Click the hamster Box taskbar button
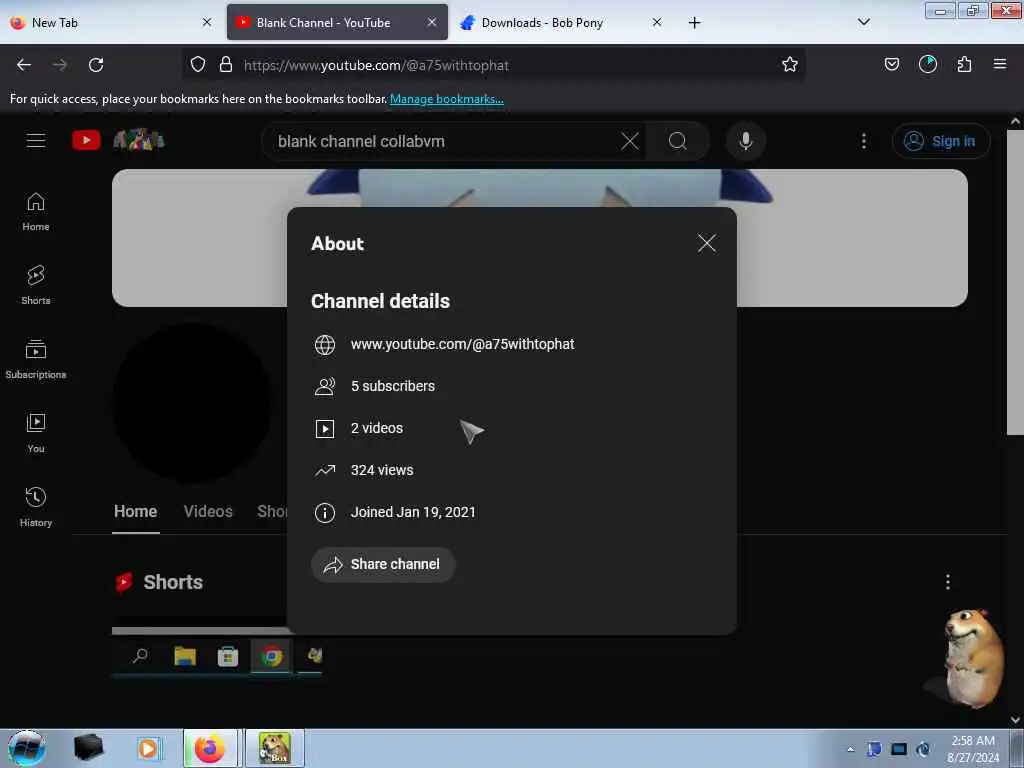This screenshot has height=768, width=1024. (274, 748)
